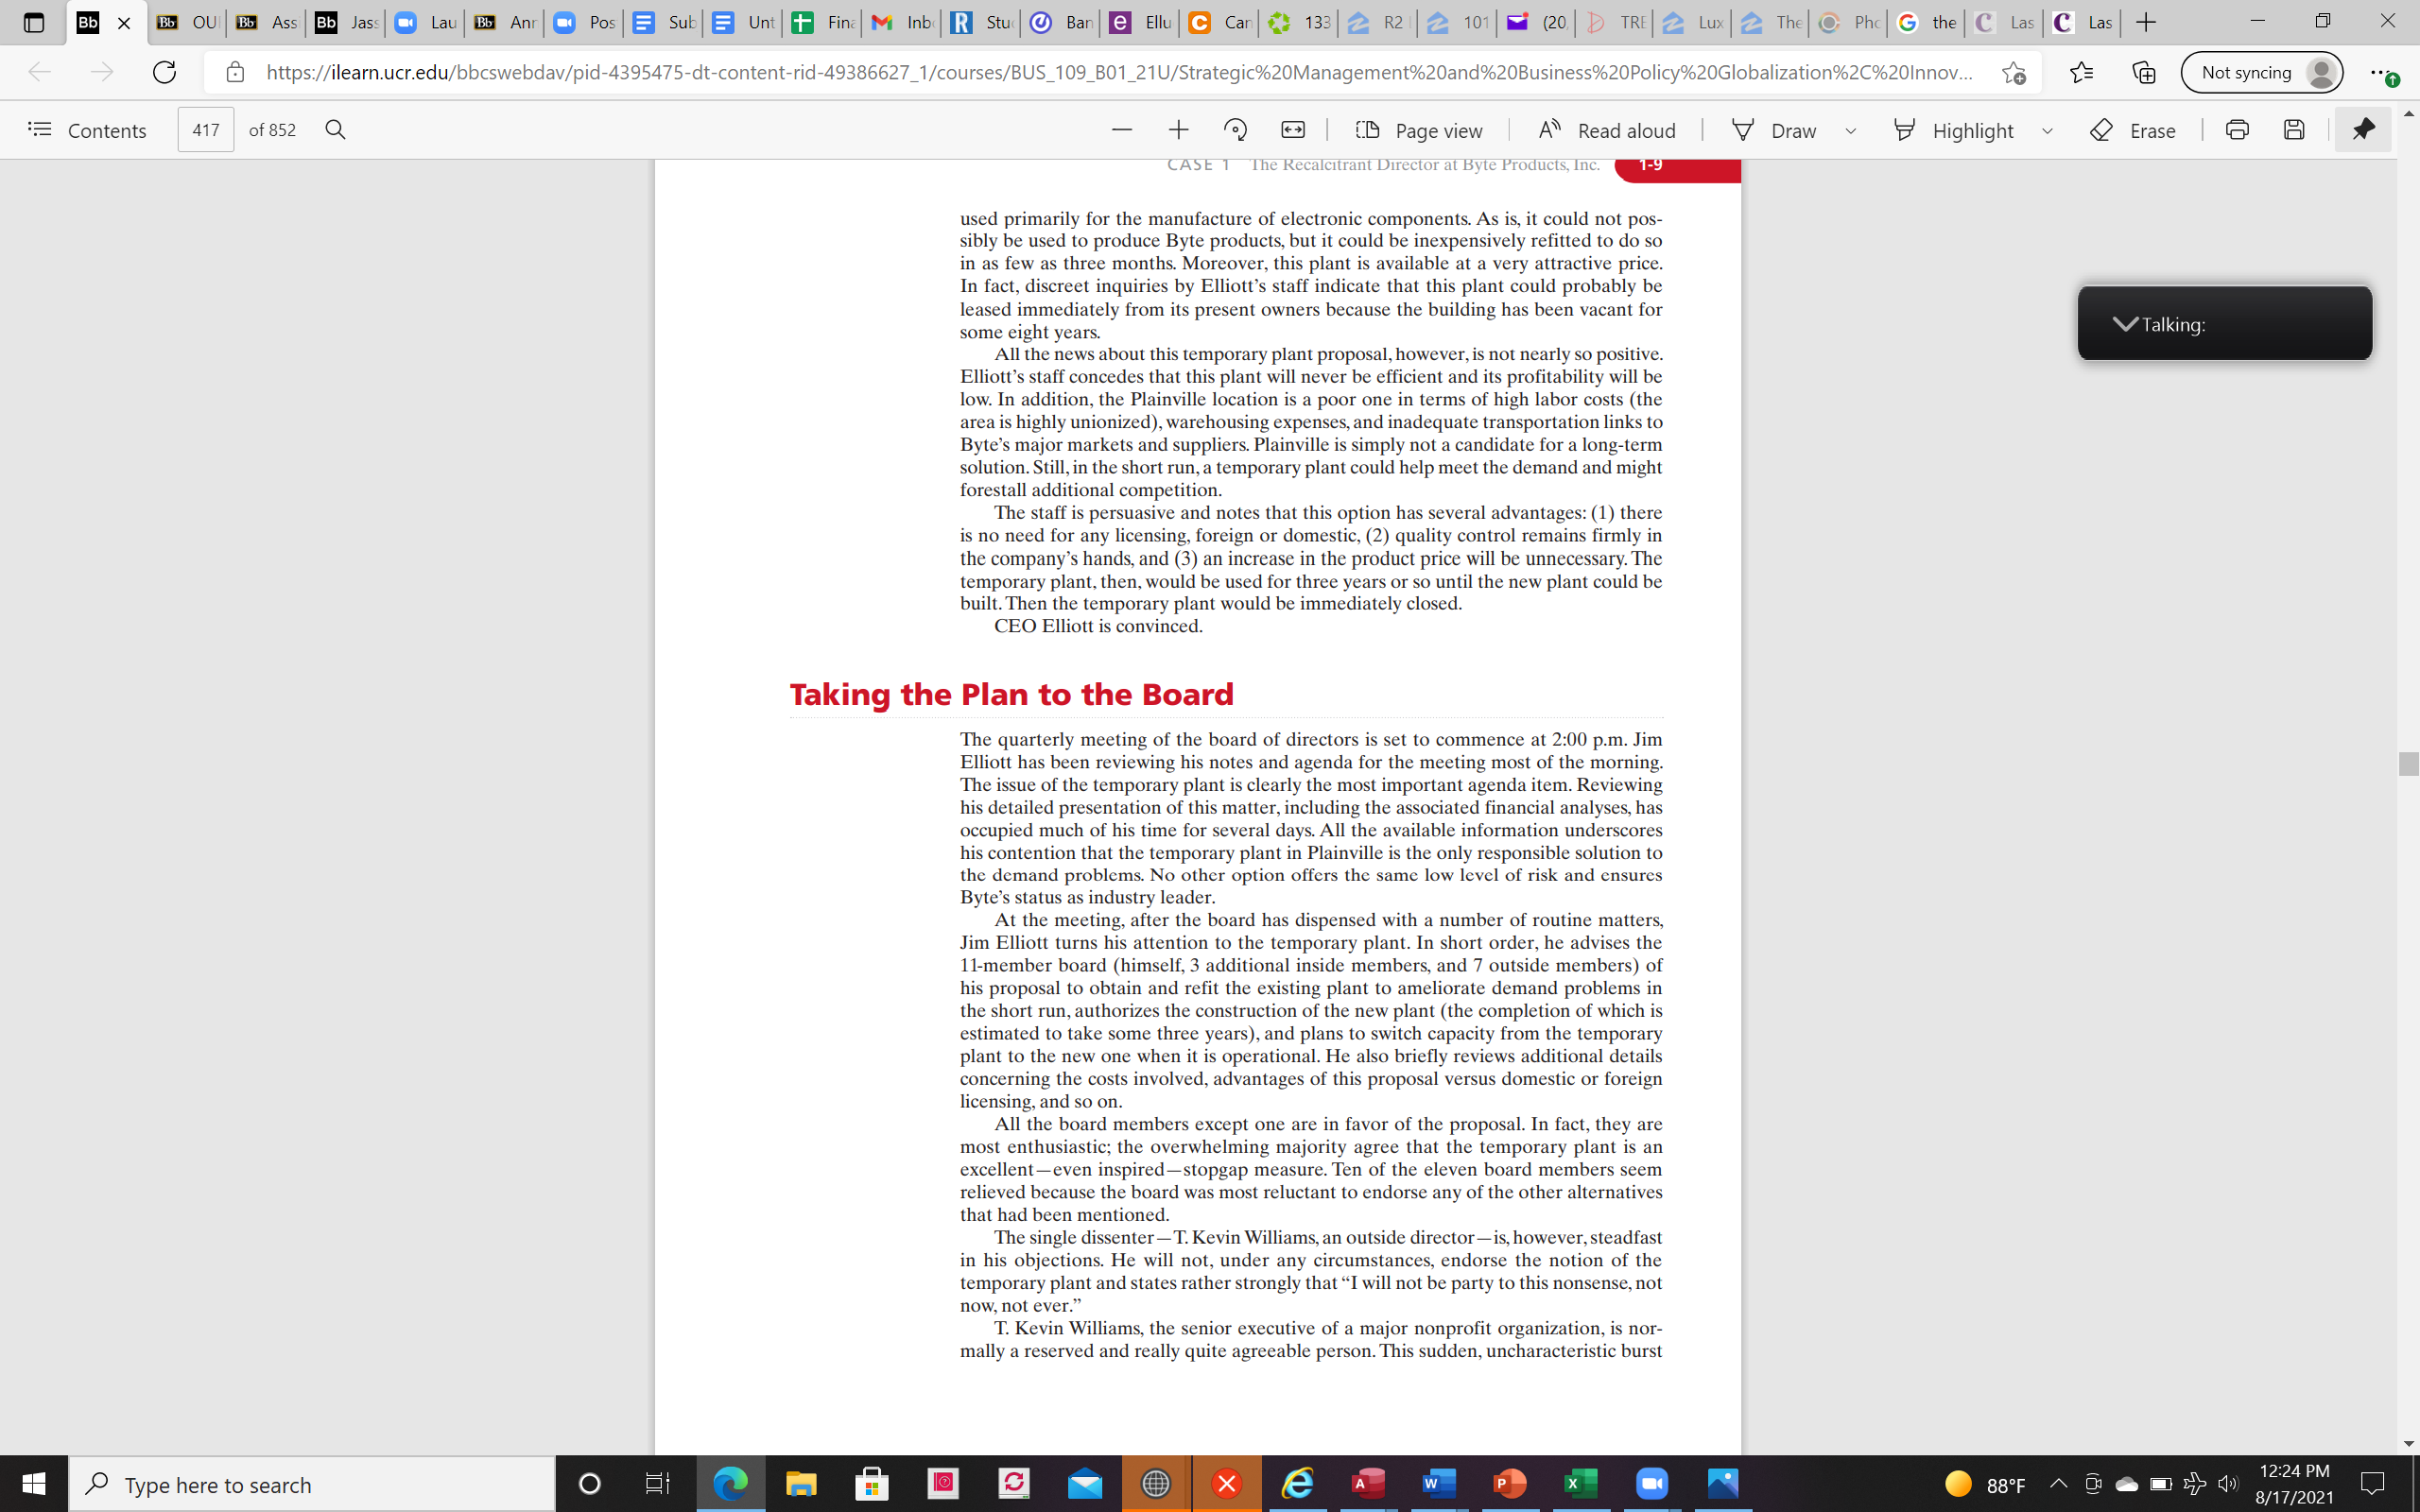Switch to the Sub Google Docs tab

coord(664,22)
